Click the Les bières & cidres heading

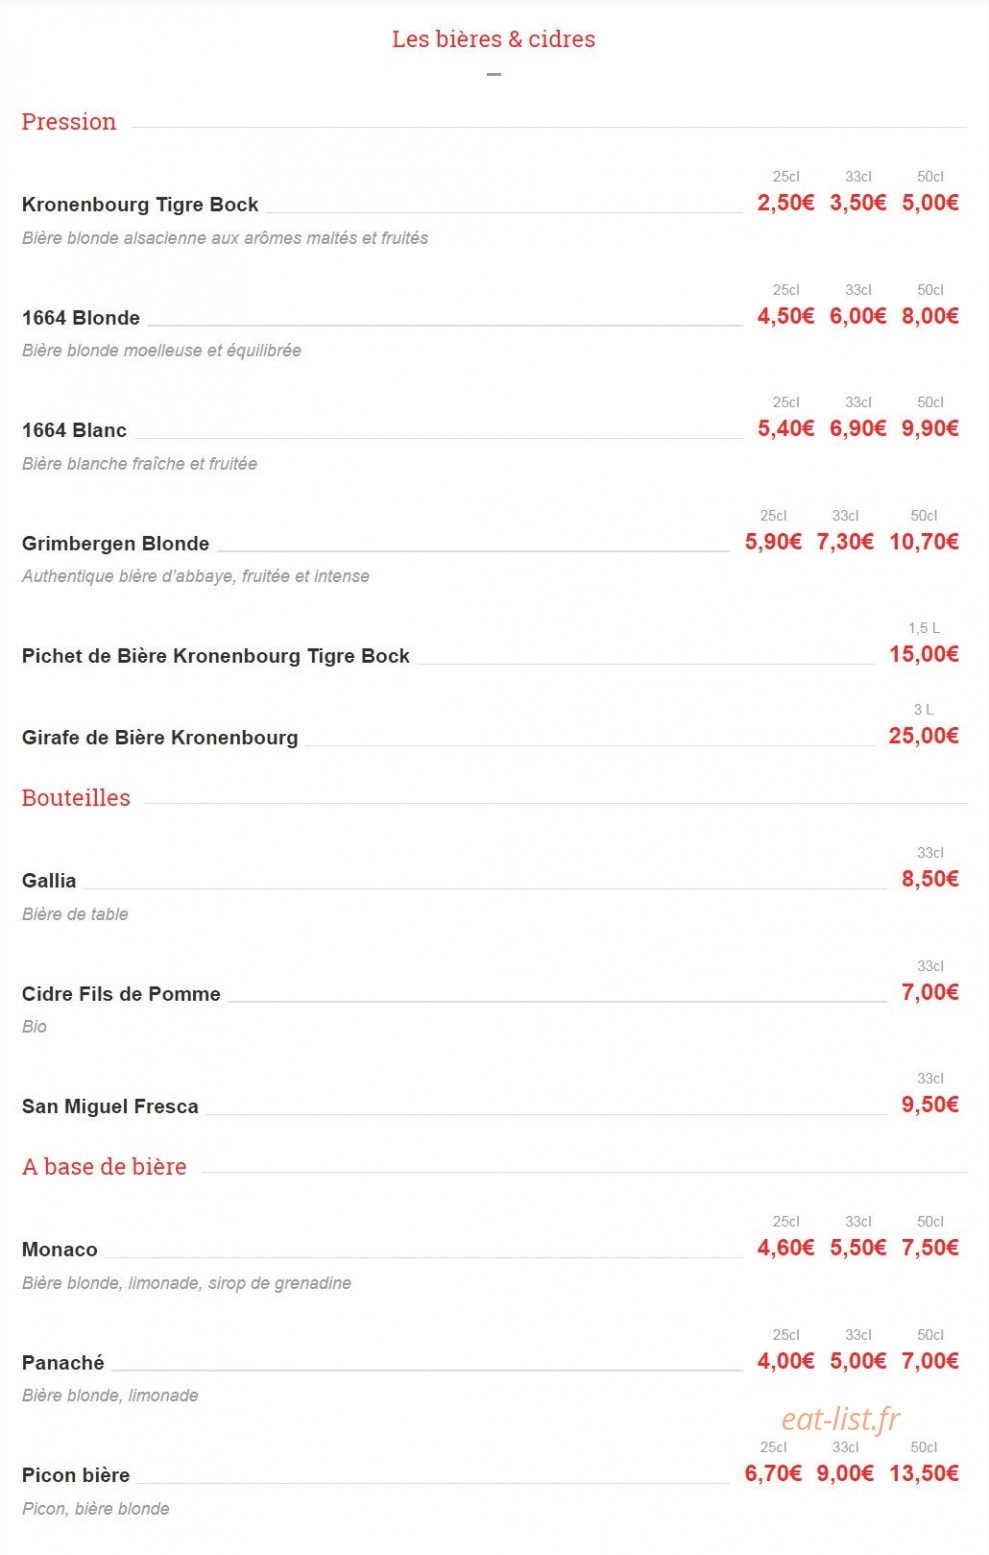click(493, 39)
